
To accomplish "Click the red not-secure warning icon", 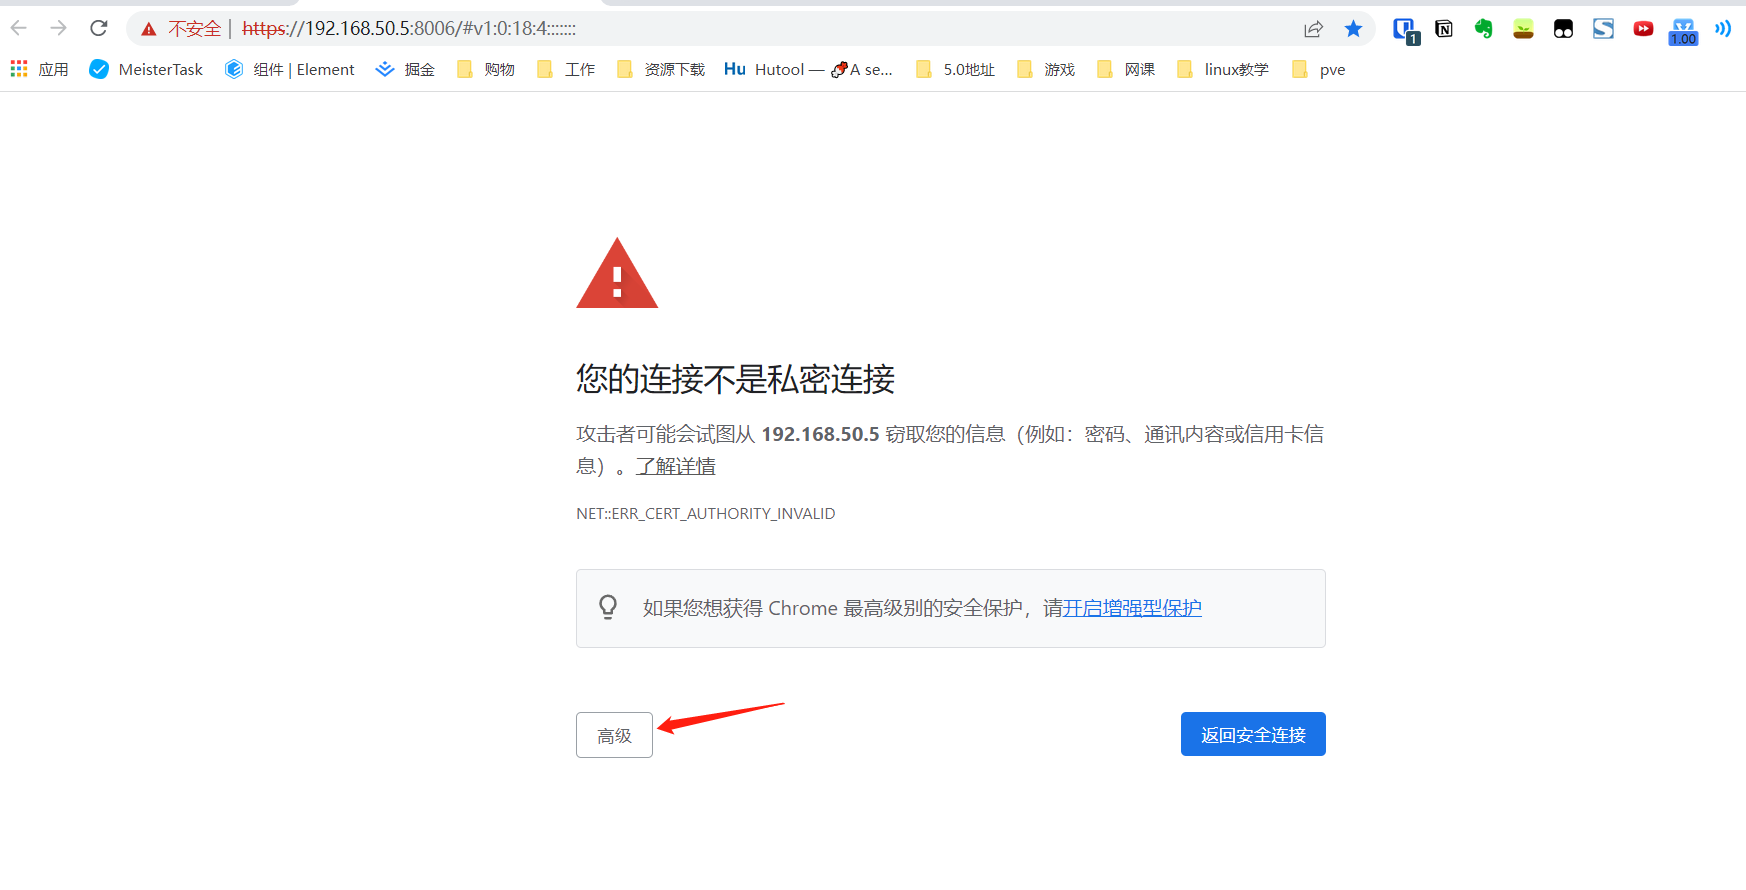I will tap(149, 29).
